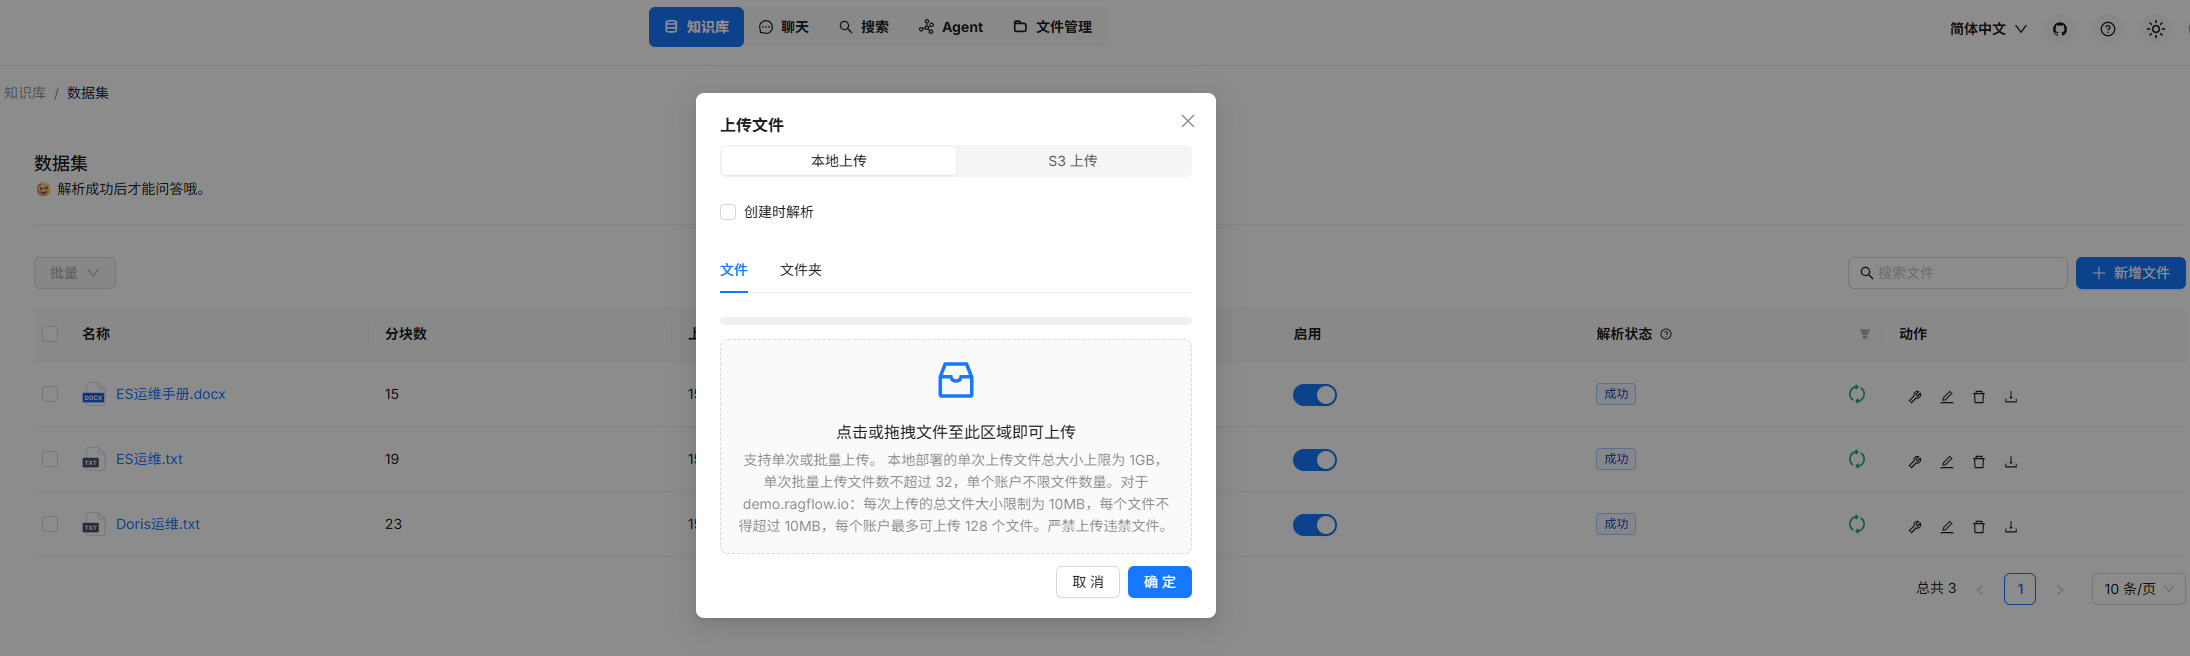Viewport: 2190px width, 656px height.
Task: Download Doris运维.txt
Action: coord(2011,527)
